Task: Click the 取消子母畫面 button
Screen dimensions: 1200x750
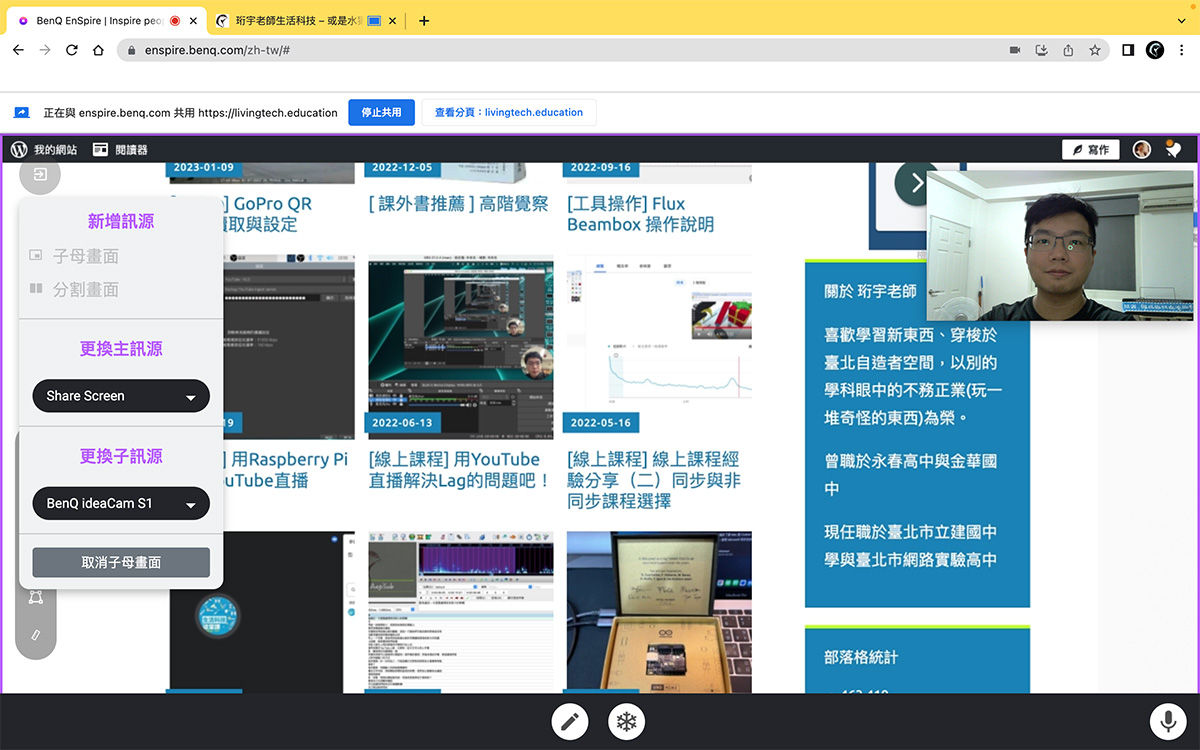Action: point(121,562)
